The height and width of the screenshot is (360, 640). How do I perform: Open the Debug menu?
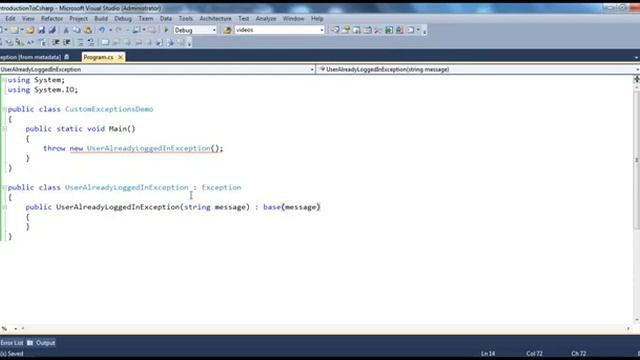tap(123, 19)
